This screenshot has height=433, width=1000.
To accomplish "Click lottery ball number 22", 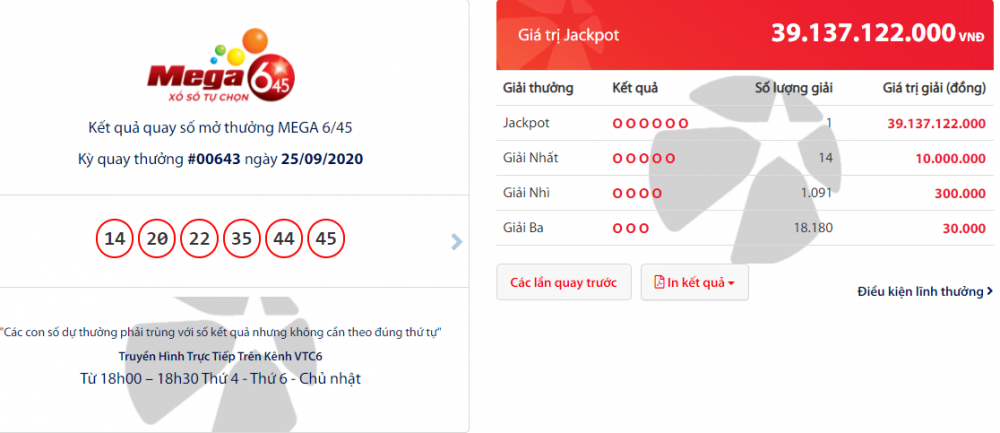I will tap(199, 239).
